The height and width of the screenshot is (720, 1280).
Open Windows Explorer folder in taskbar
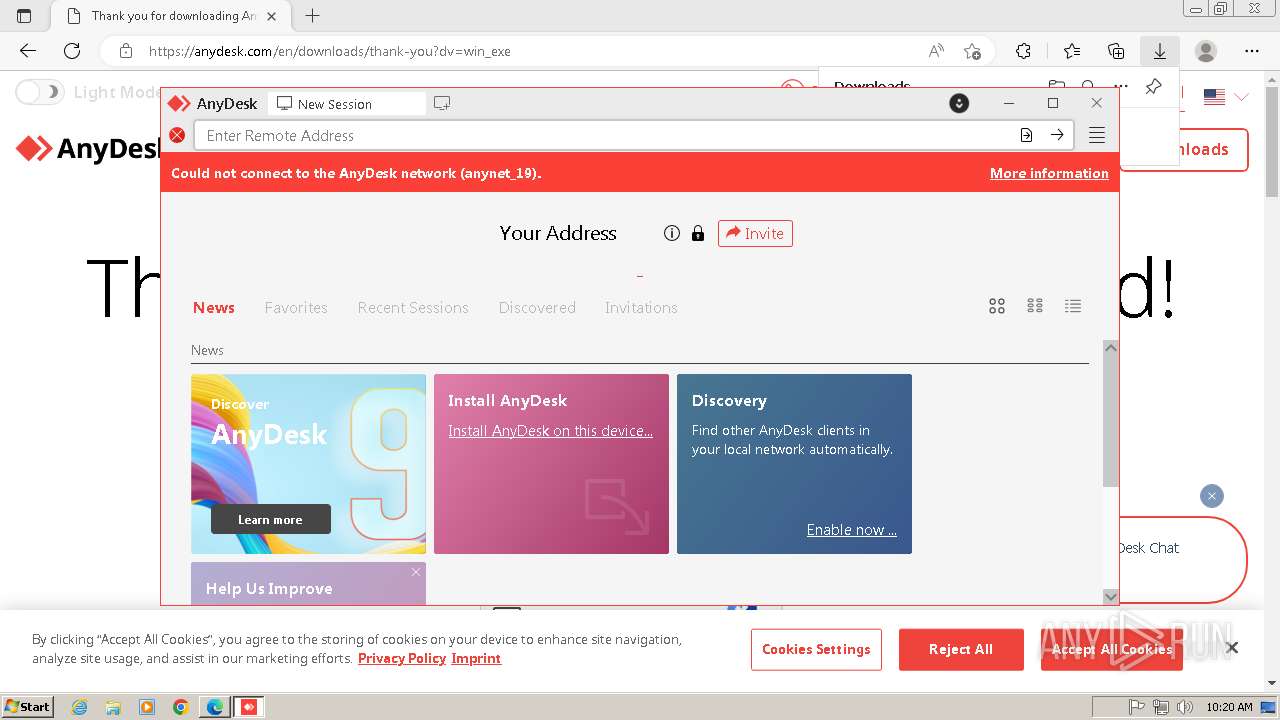click(113, 707)
